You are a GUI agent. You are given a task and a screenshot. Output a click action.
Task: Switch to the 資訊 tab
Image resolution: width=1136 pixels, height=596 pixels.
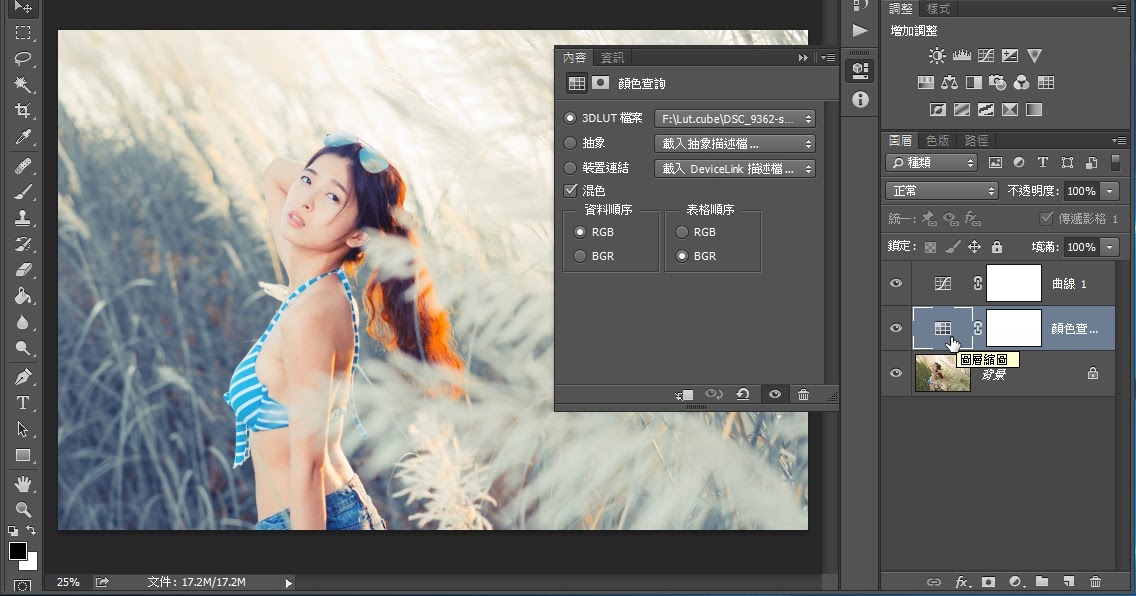[x=612, y=57]
